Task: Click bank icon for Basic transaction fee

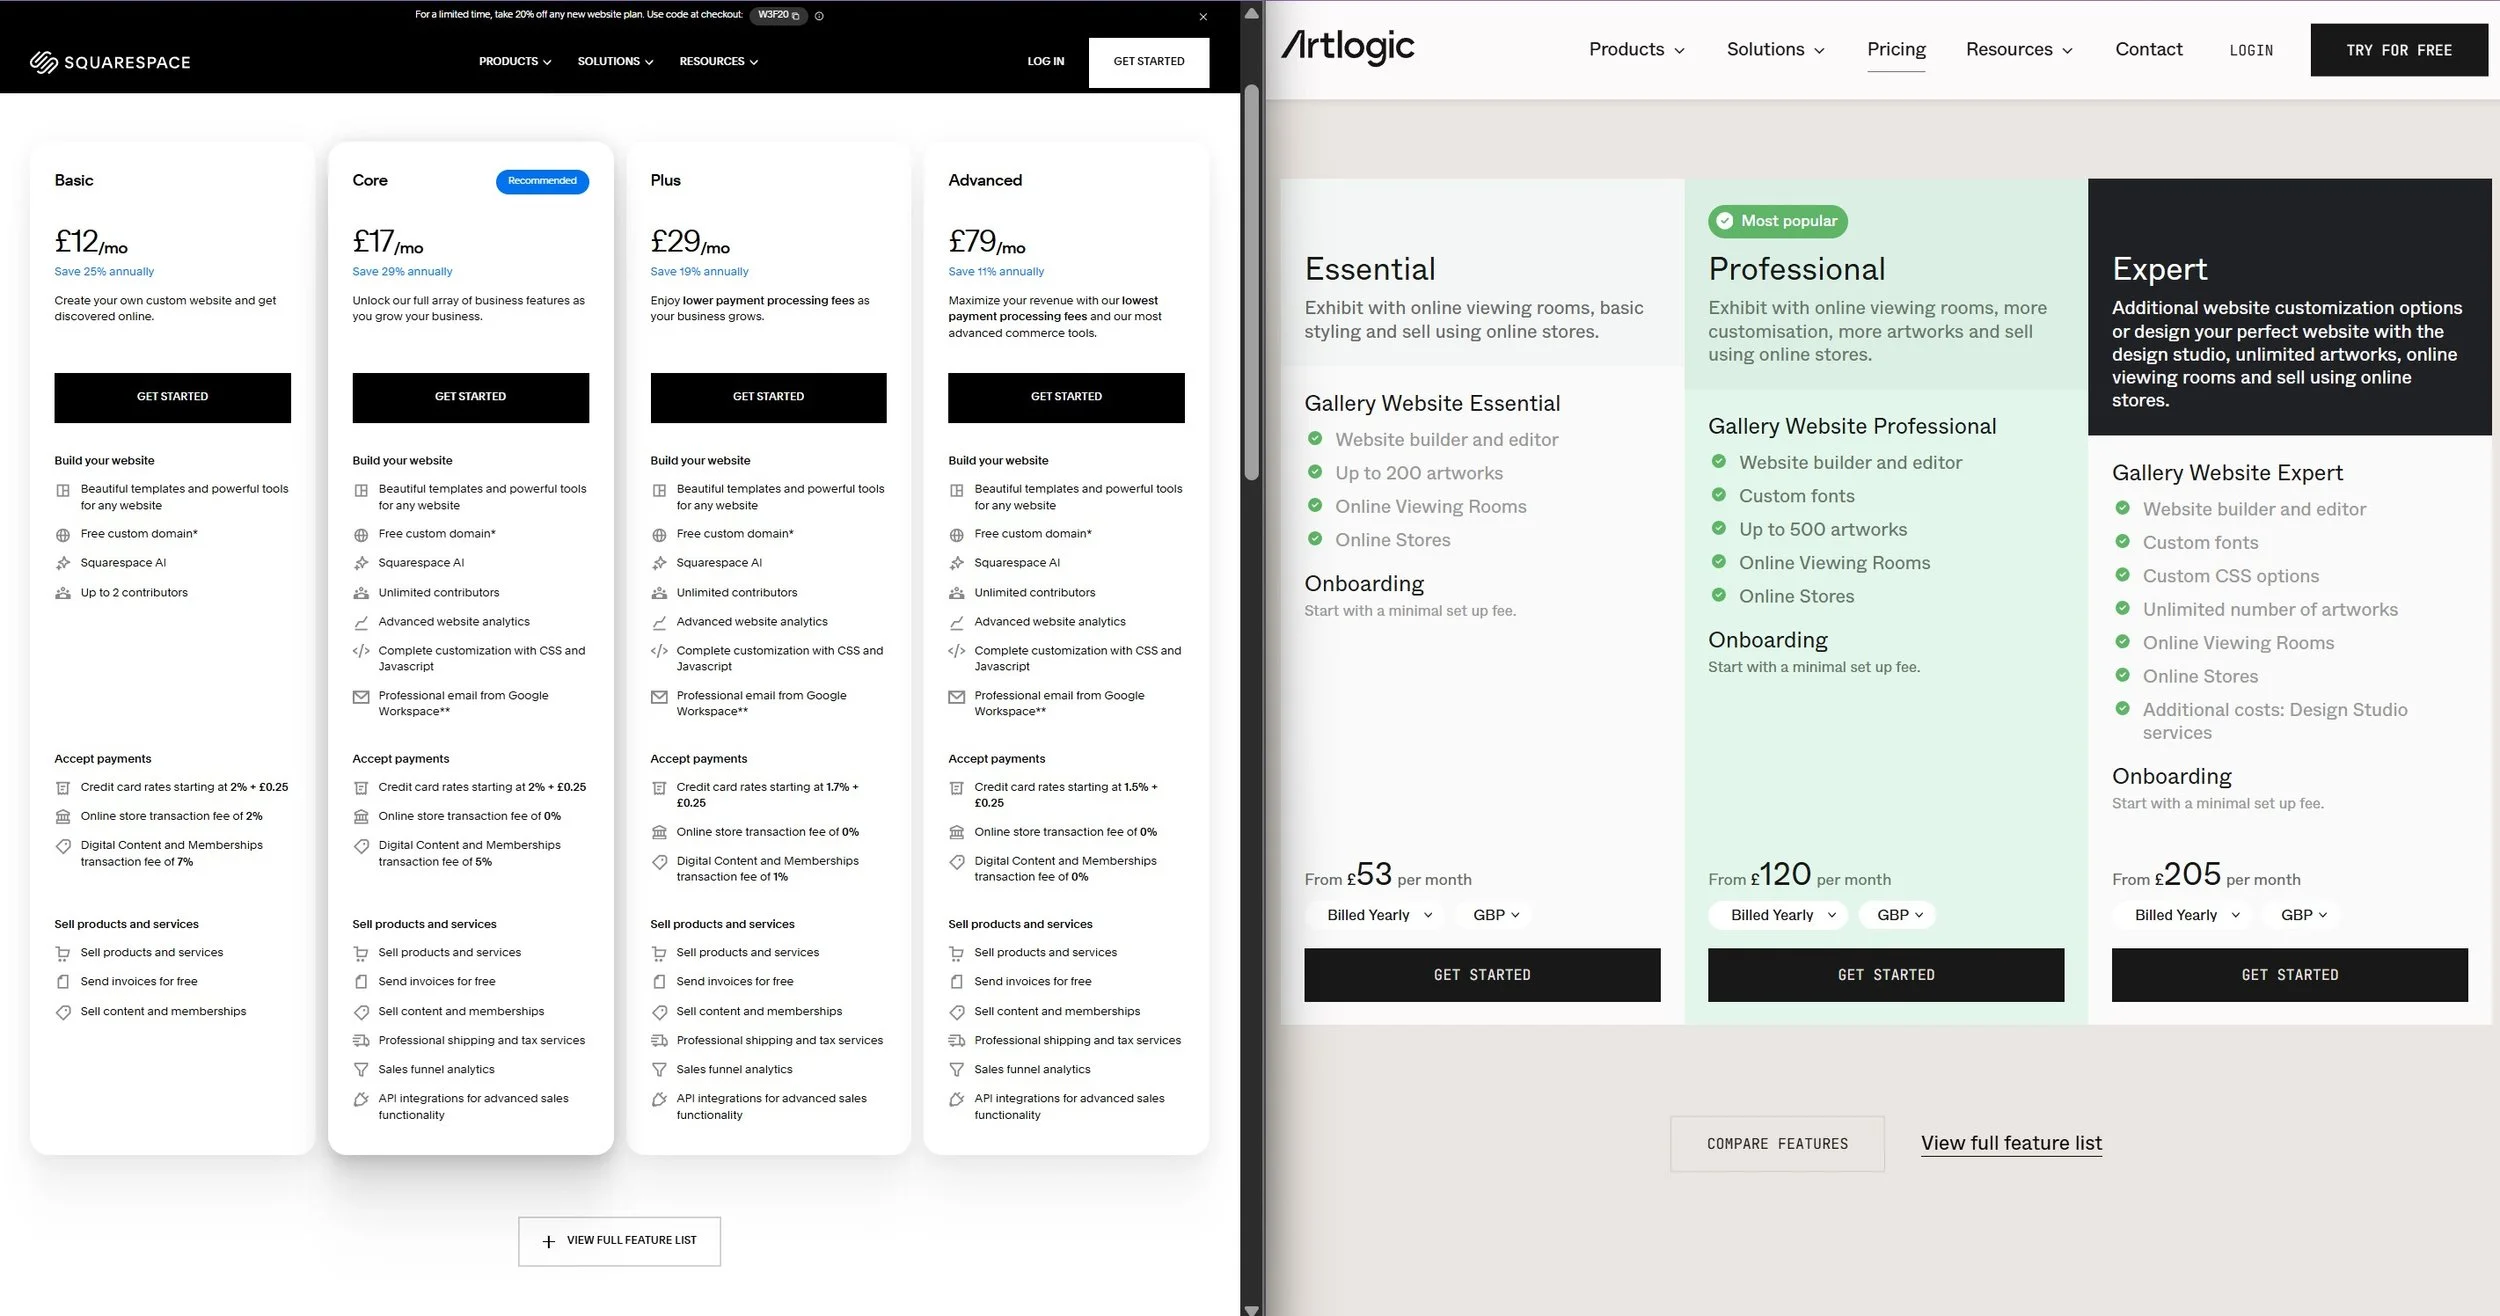Action: [x=63, y=817]
